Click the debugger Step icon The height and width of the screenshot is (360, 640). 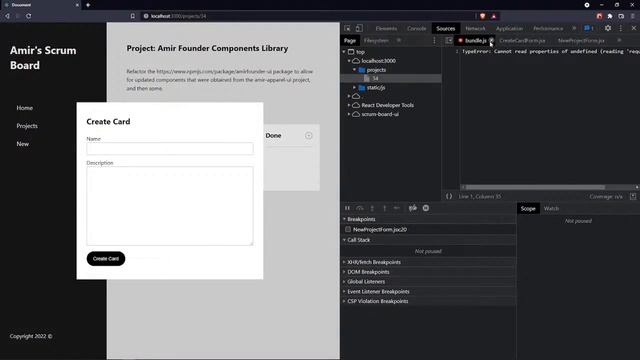[396, 208]
